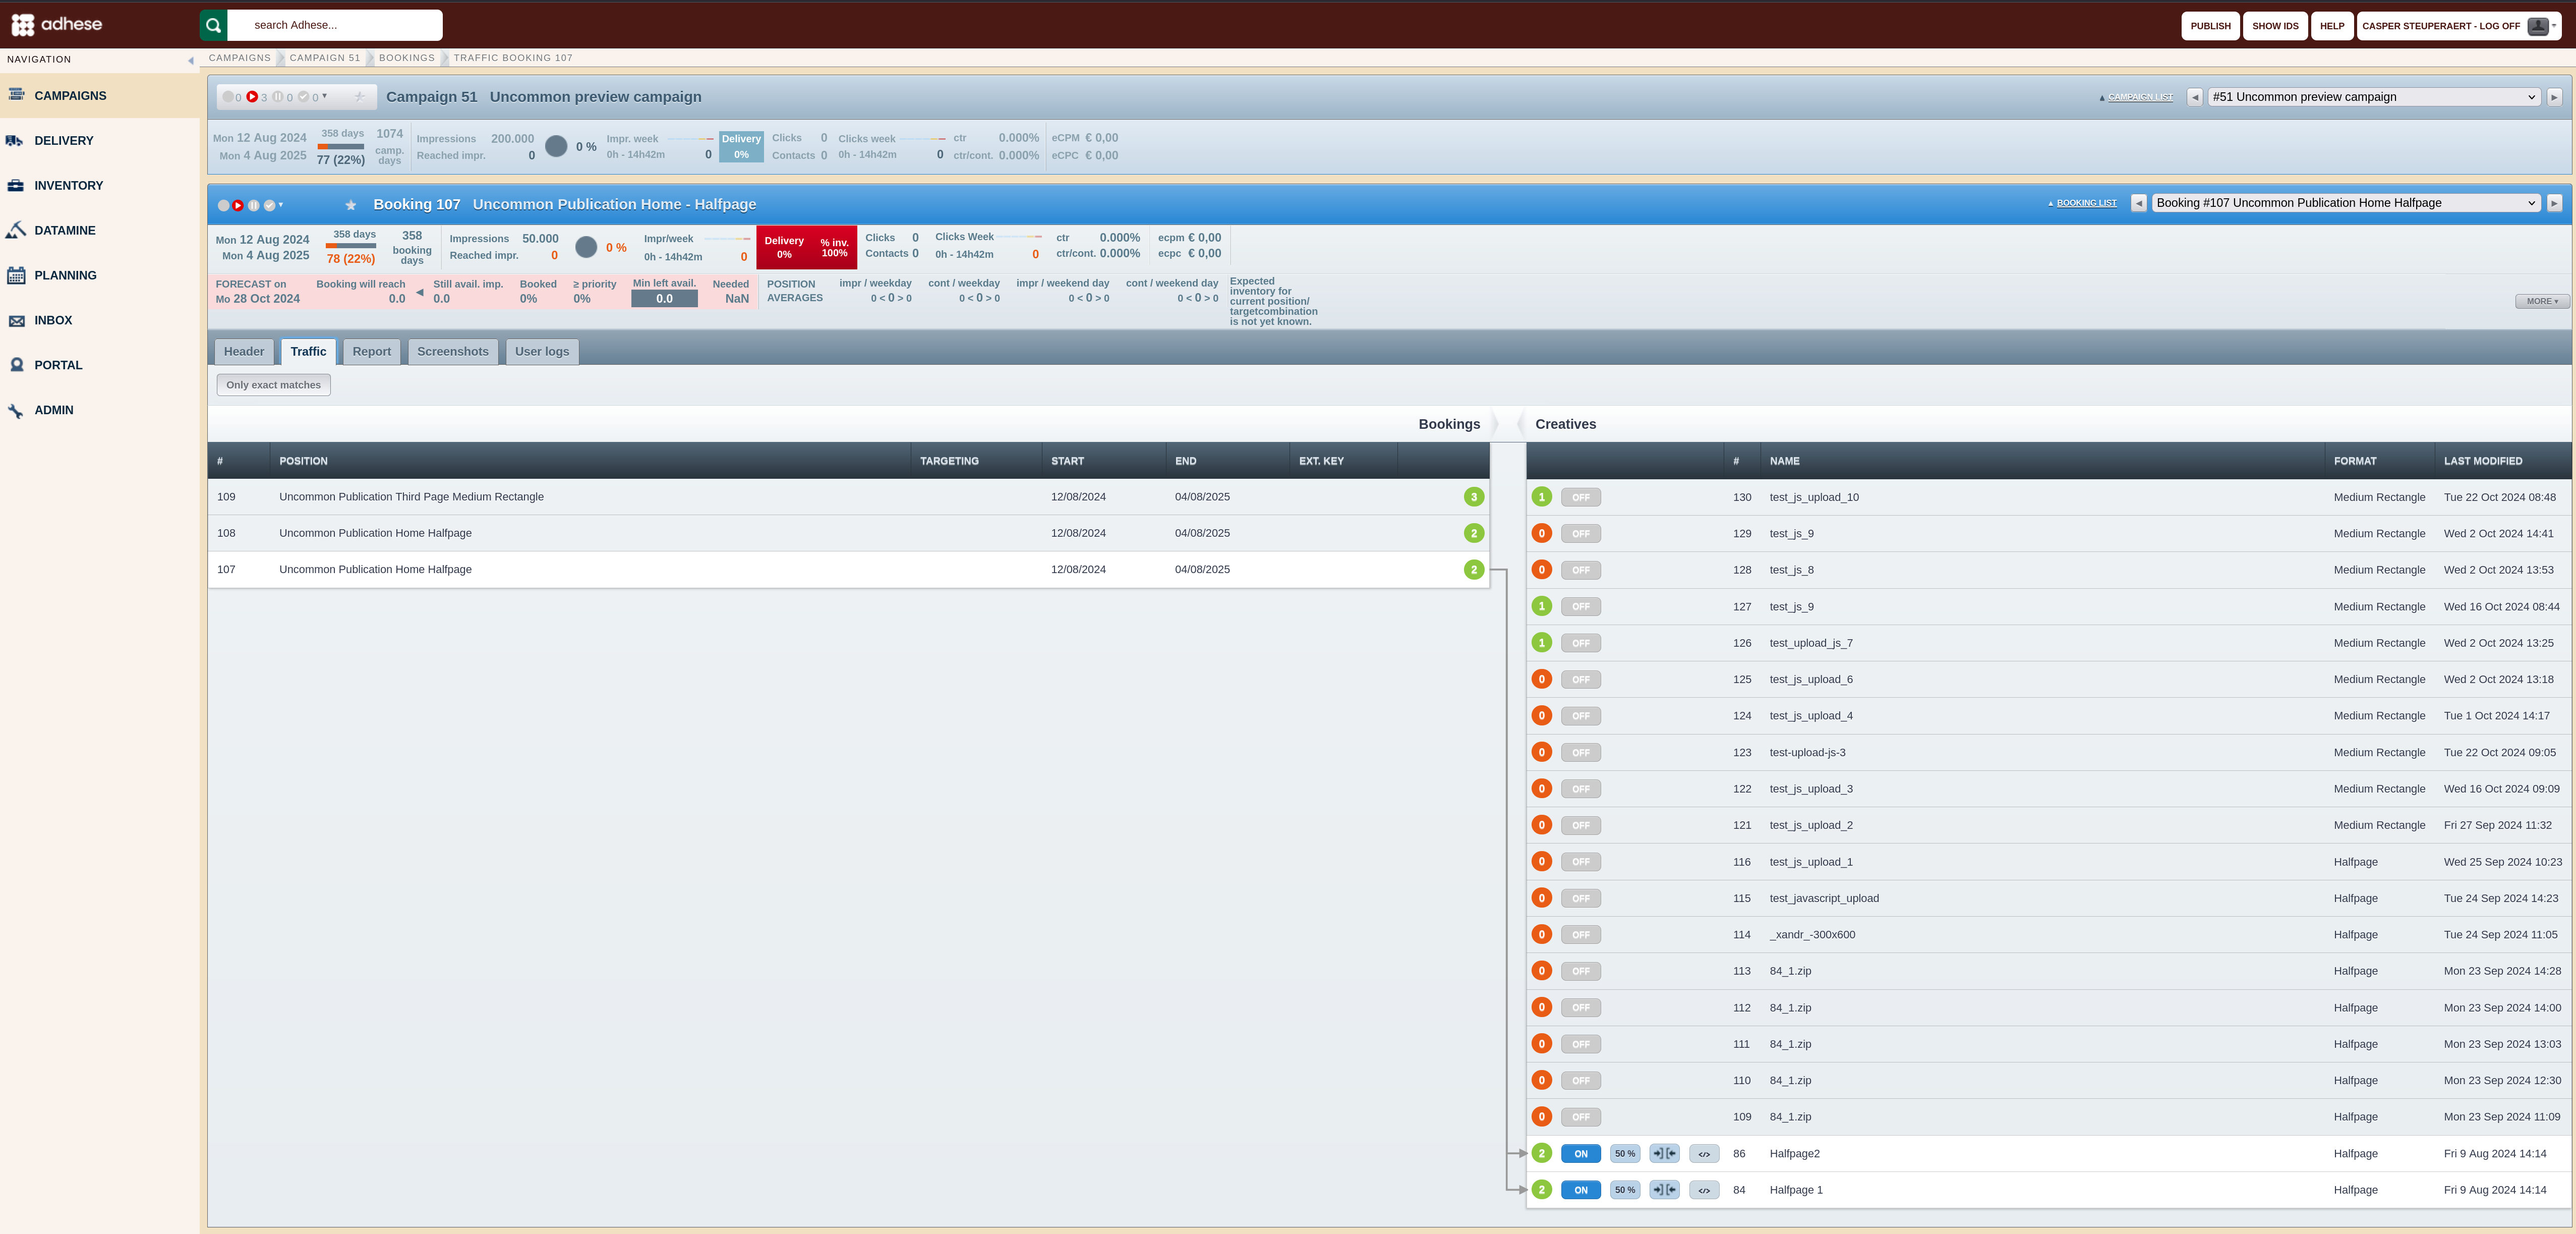Switch to the Report tab
2576x1234 pixels.
point(371,351)
